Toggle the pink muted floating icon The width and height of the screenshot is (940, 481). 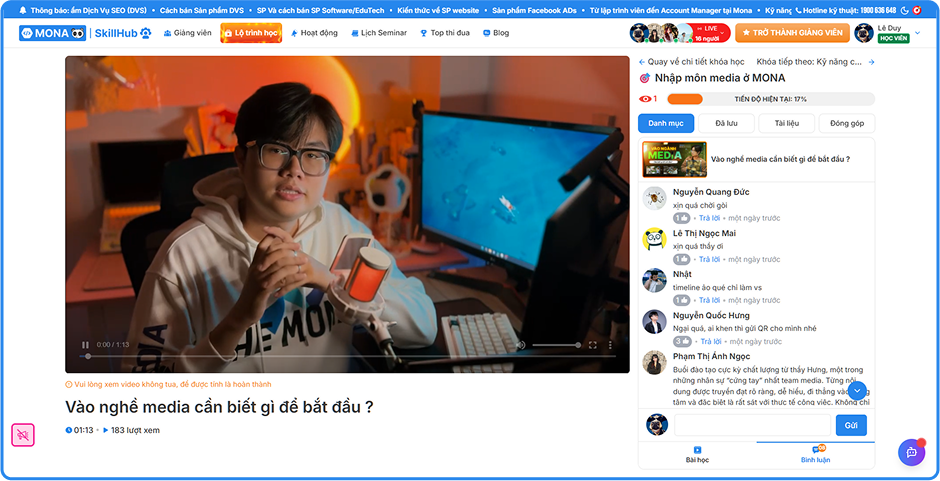coord(23,435)
